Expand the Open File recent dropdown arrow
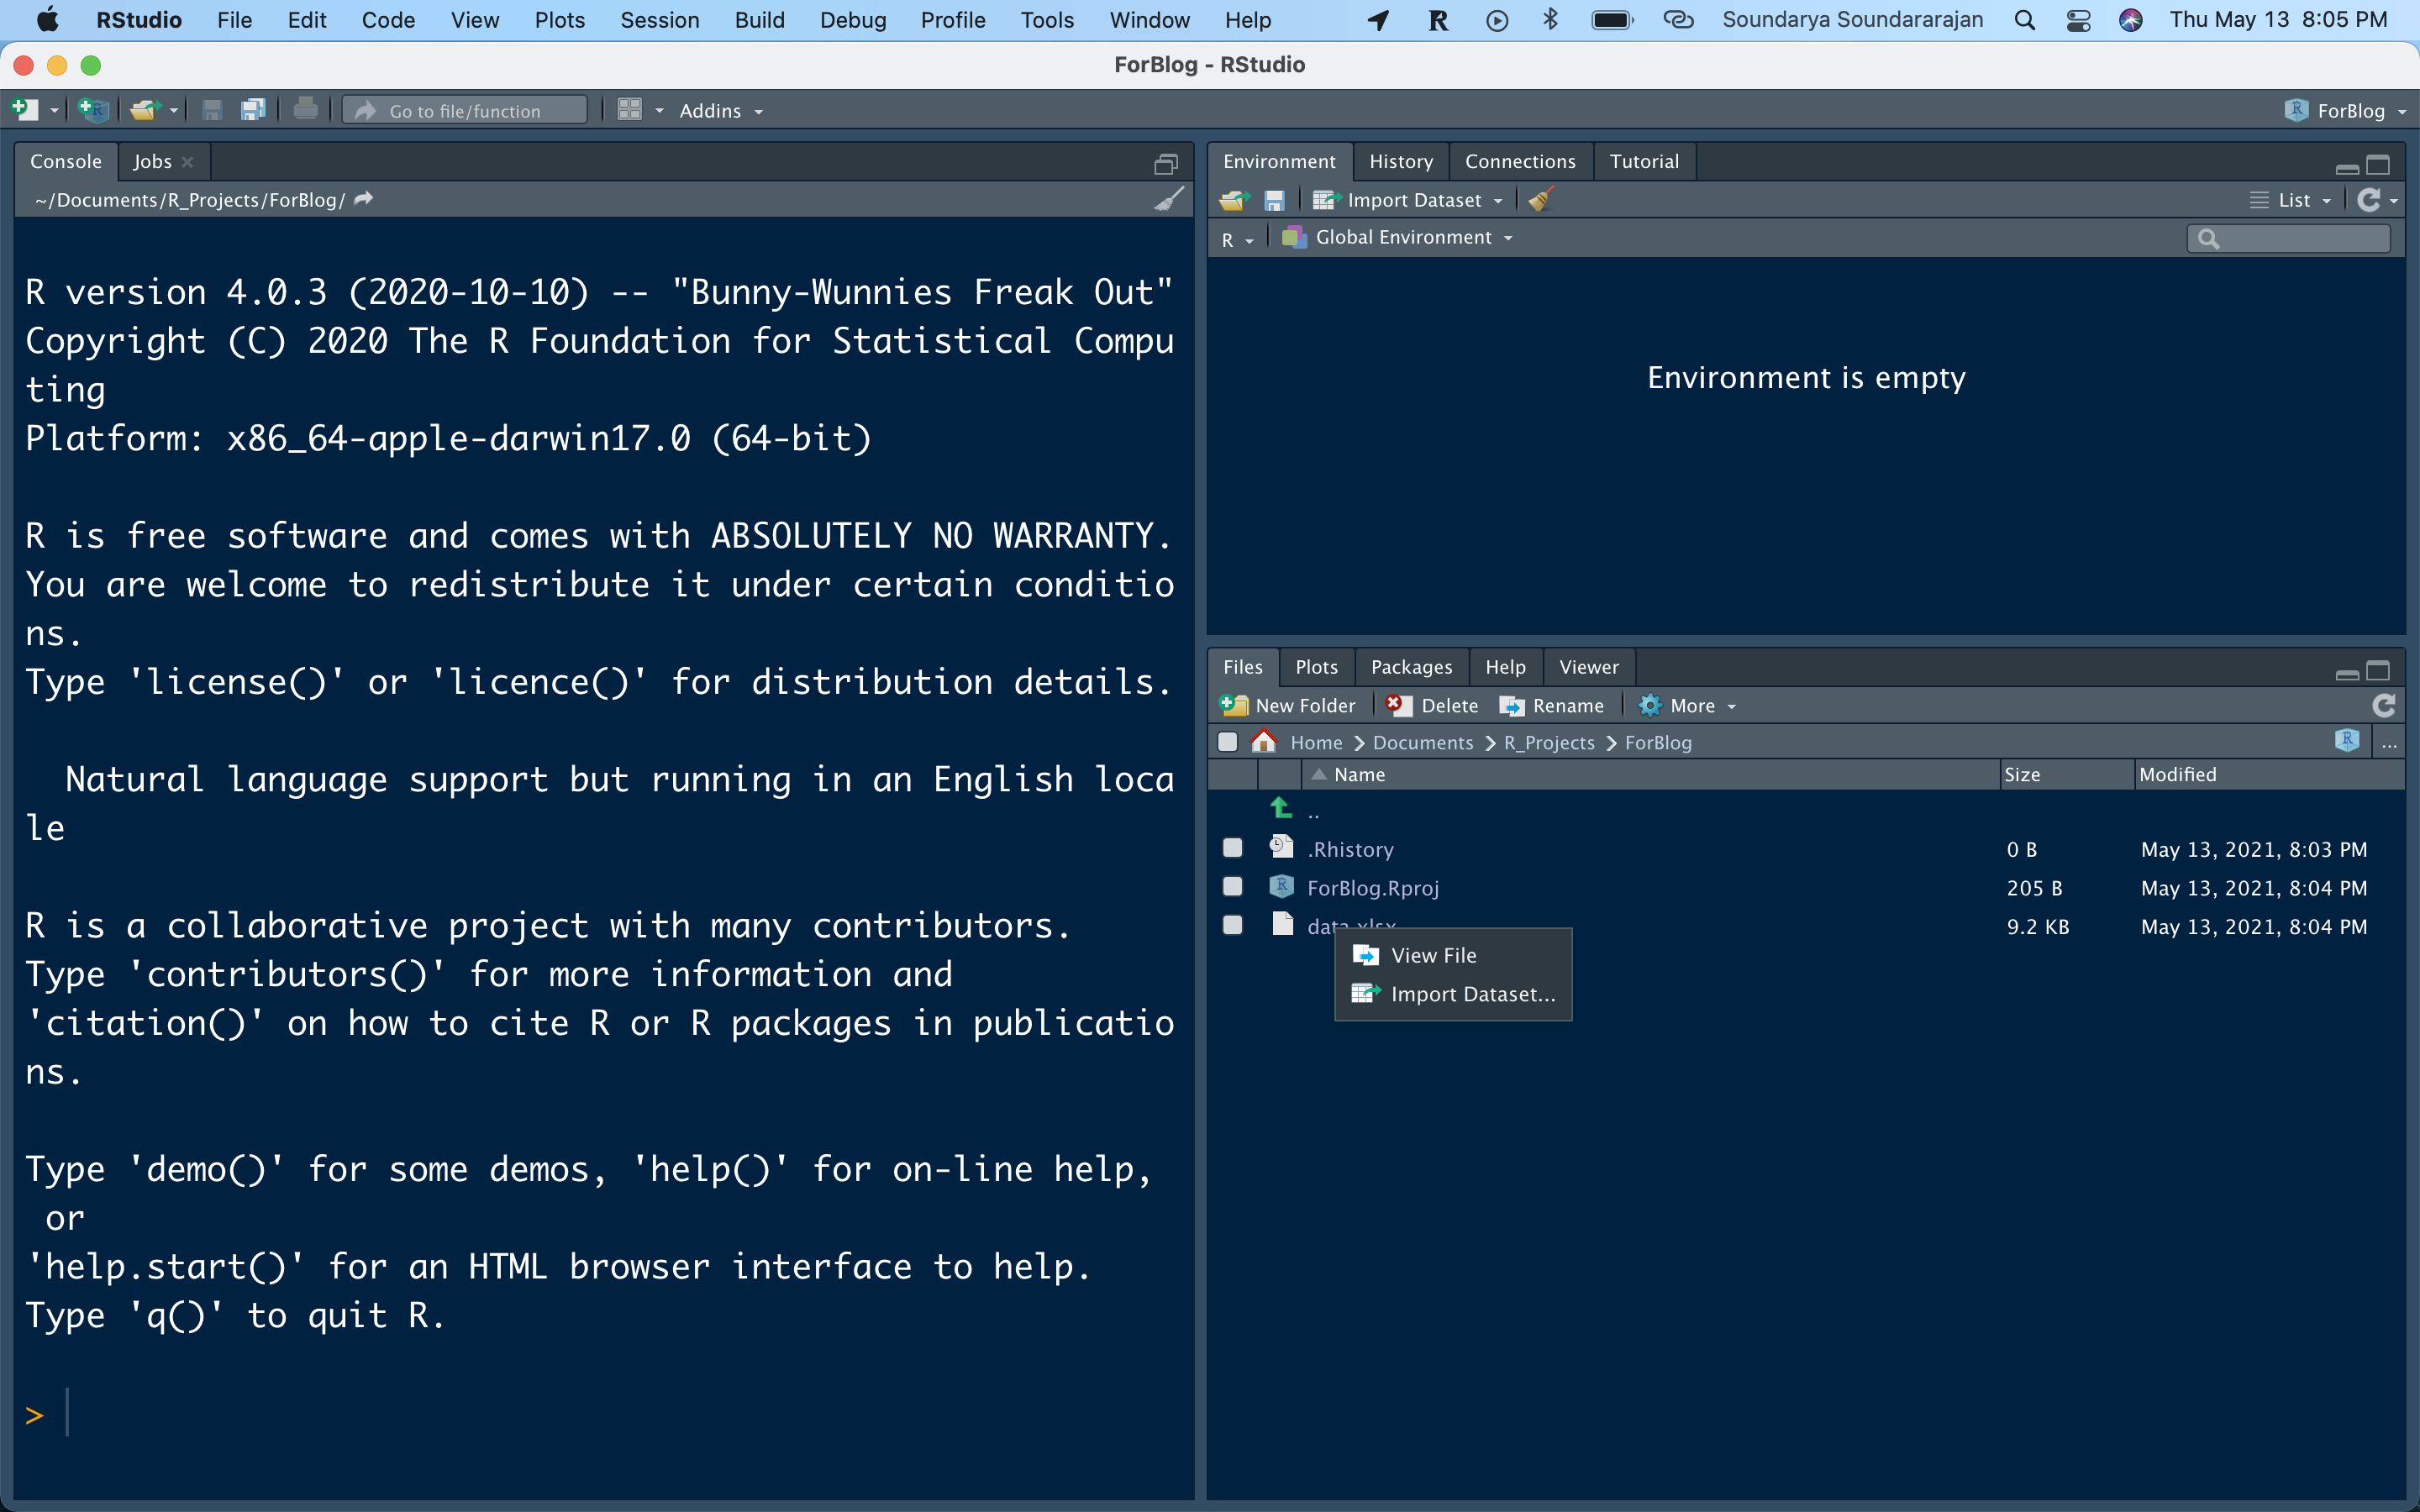This screenshot has height=1512, width=2420. click(174, 111)
